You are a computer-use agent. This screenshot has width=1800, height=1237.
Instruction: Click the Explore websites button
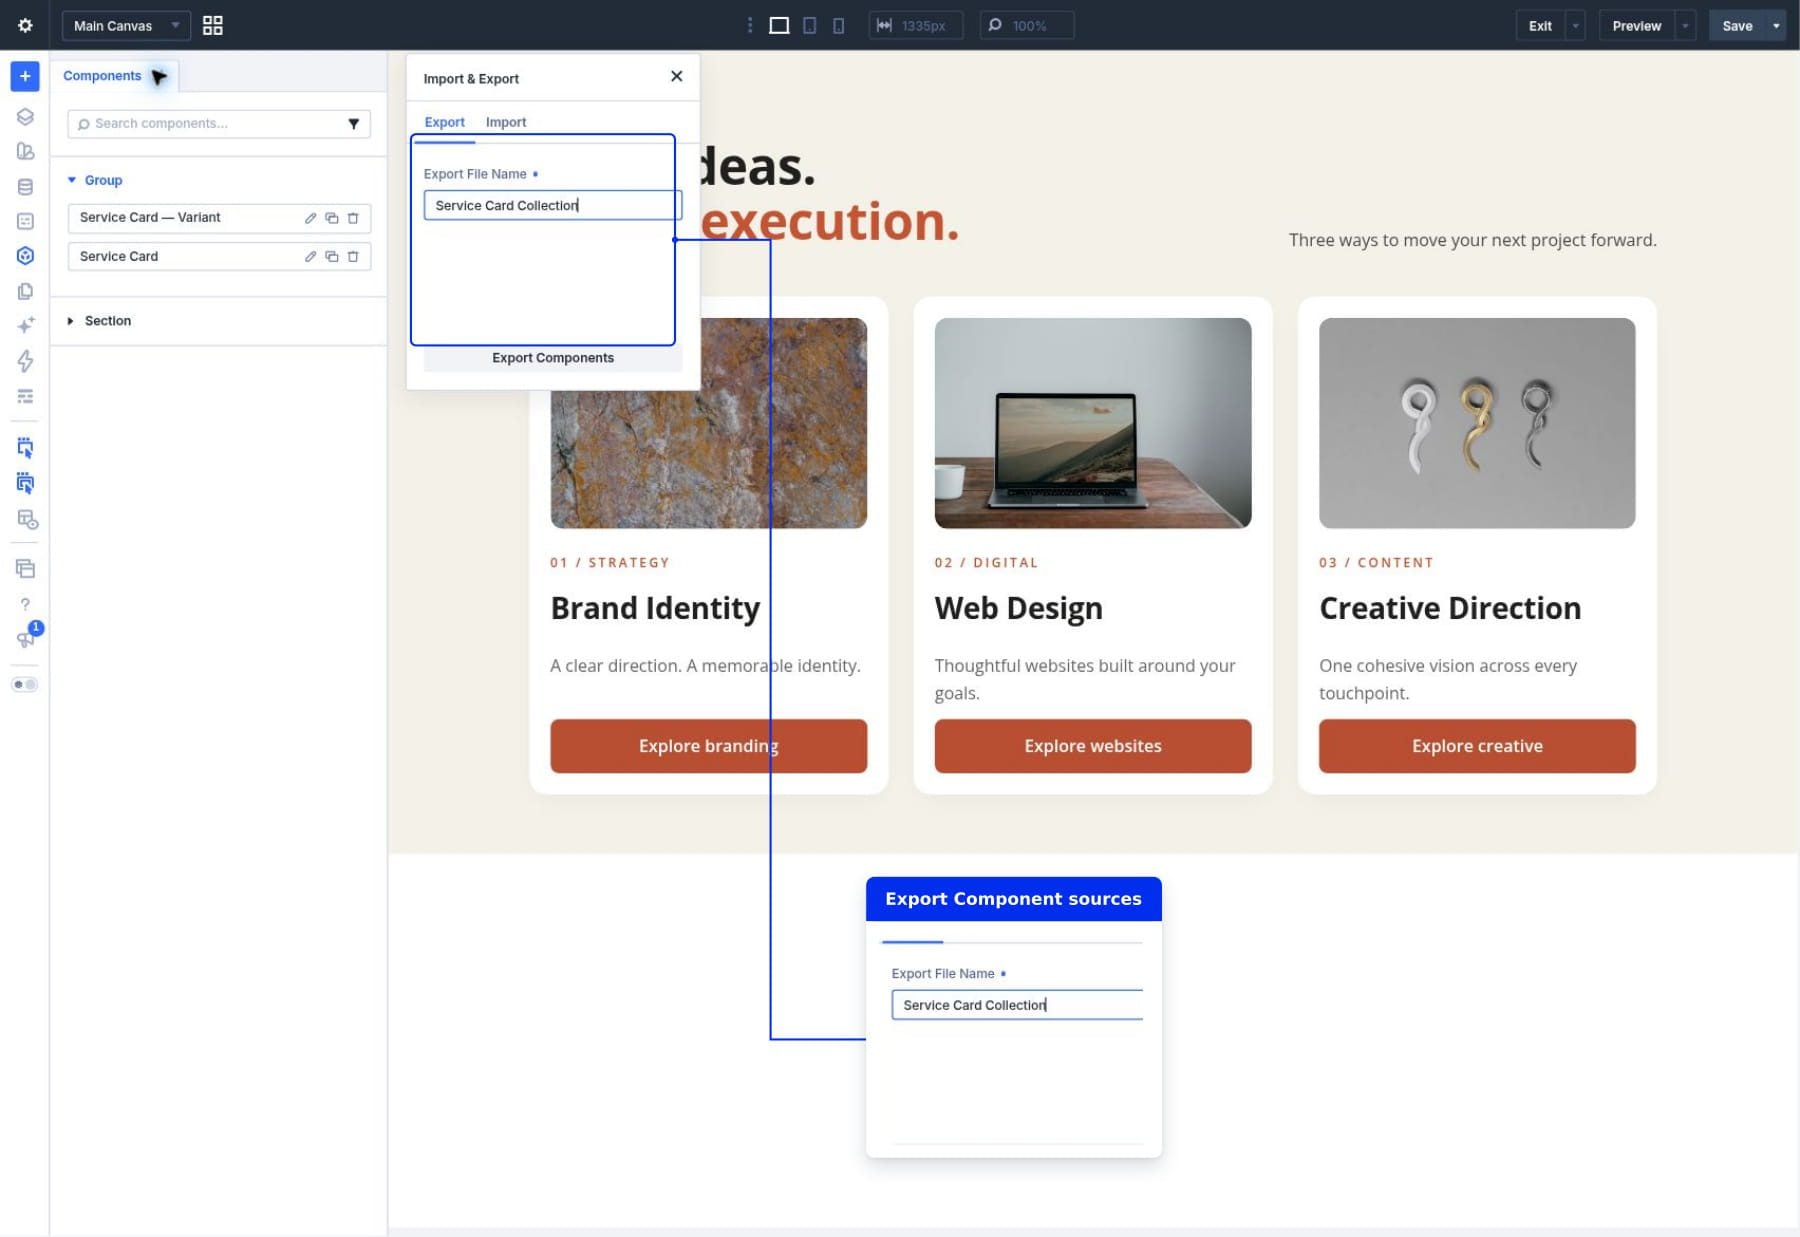1092,746
